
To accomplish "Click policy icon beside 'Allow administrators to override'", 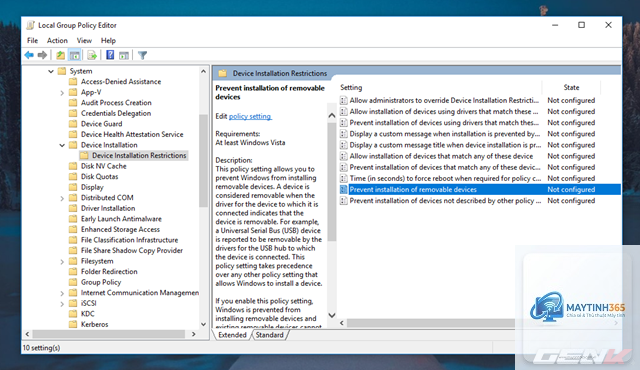I will [344, 100].
